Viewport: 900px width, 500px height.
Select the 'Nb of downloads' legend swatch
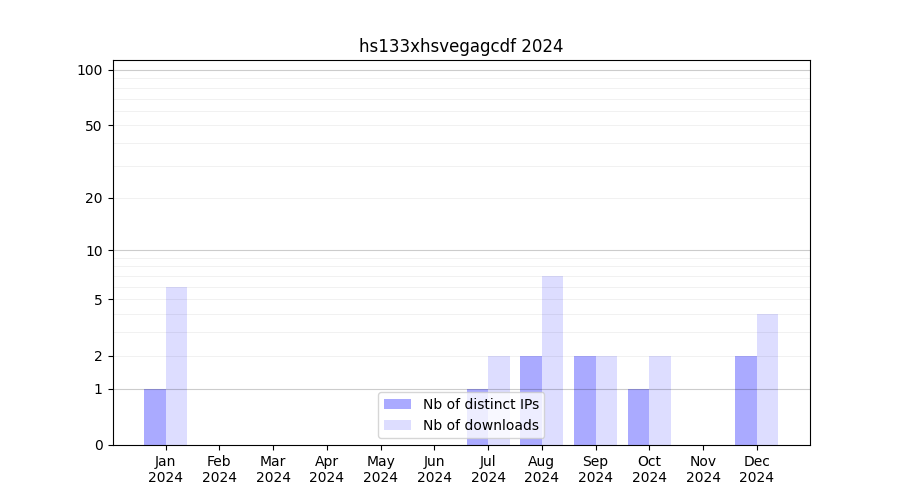[397, 425]
